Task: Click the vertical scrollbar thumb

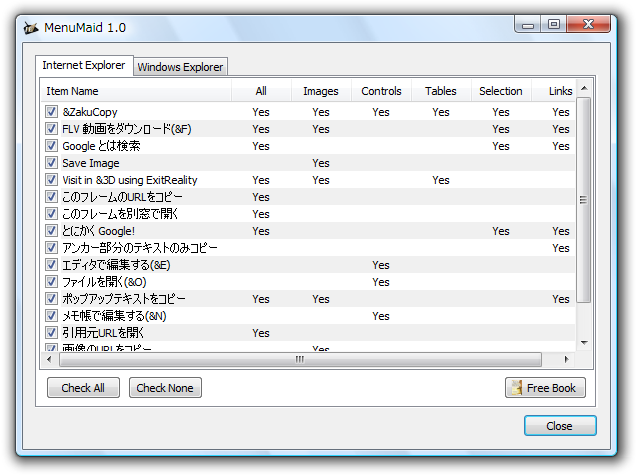Action: [x=584, y=200]
